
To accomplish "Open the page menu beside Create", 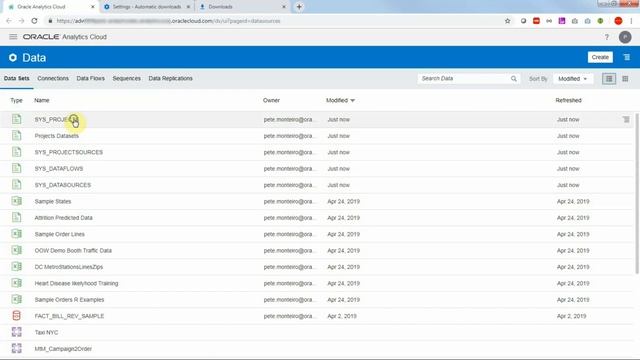I will coord(627,57).
